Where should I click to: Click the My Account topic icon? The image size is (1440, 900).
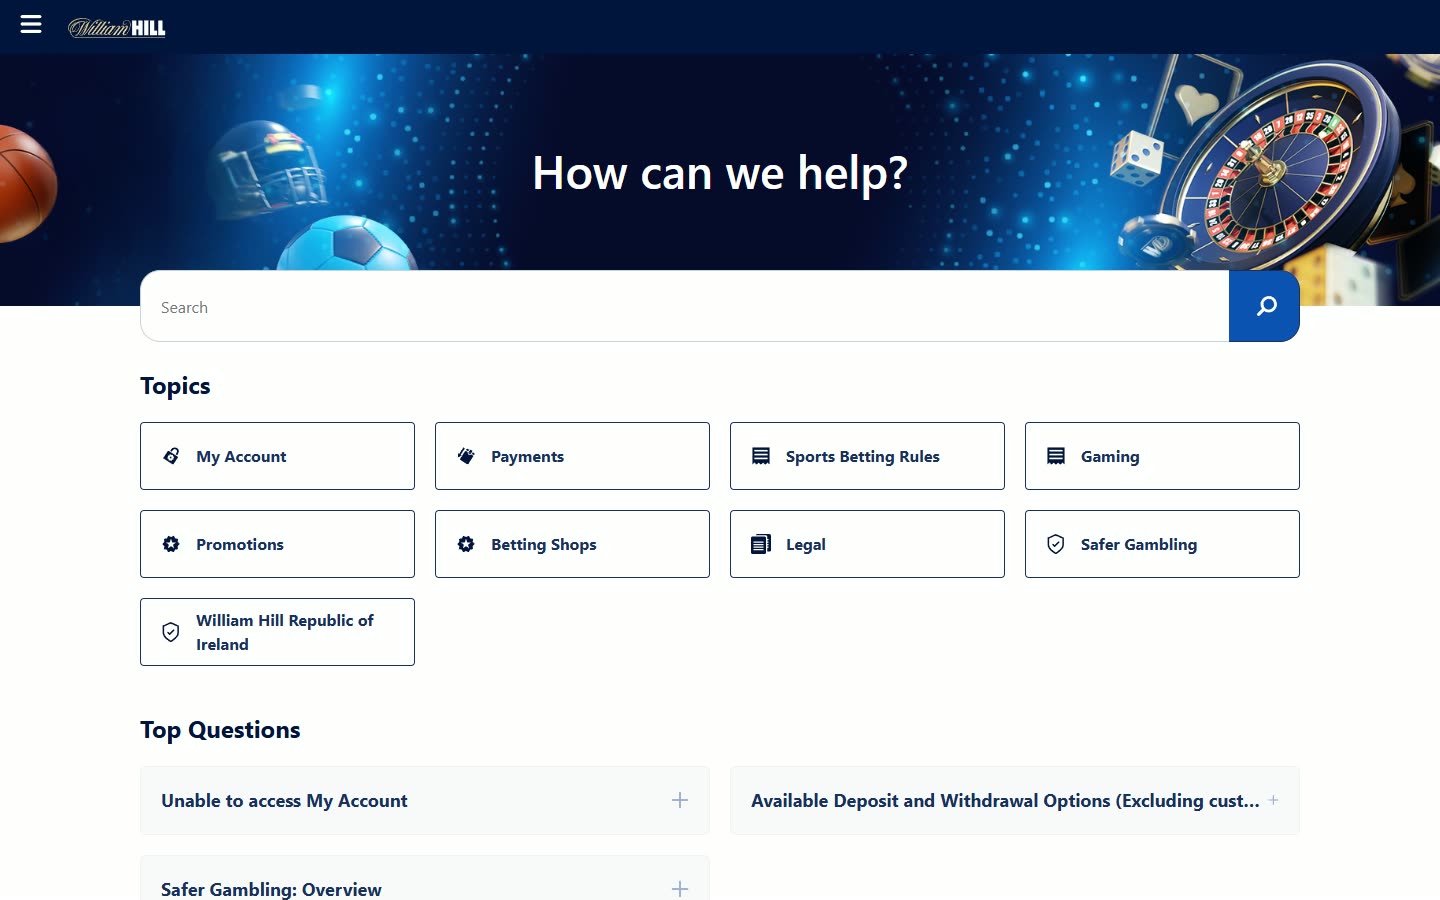point(171,456)
